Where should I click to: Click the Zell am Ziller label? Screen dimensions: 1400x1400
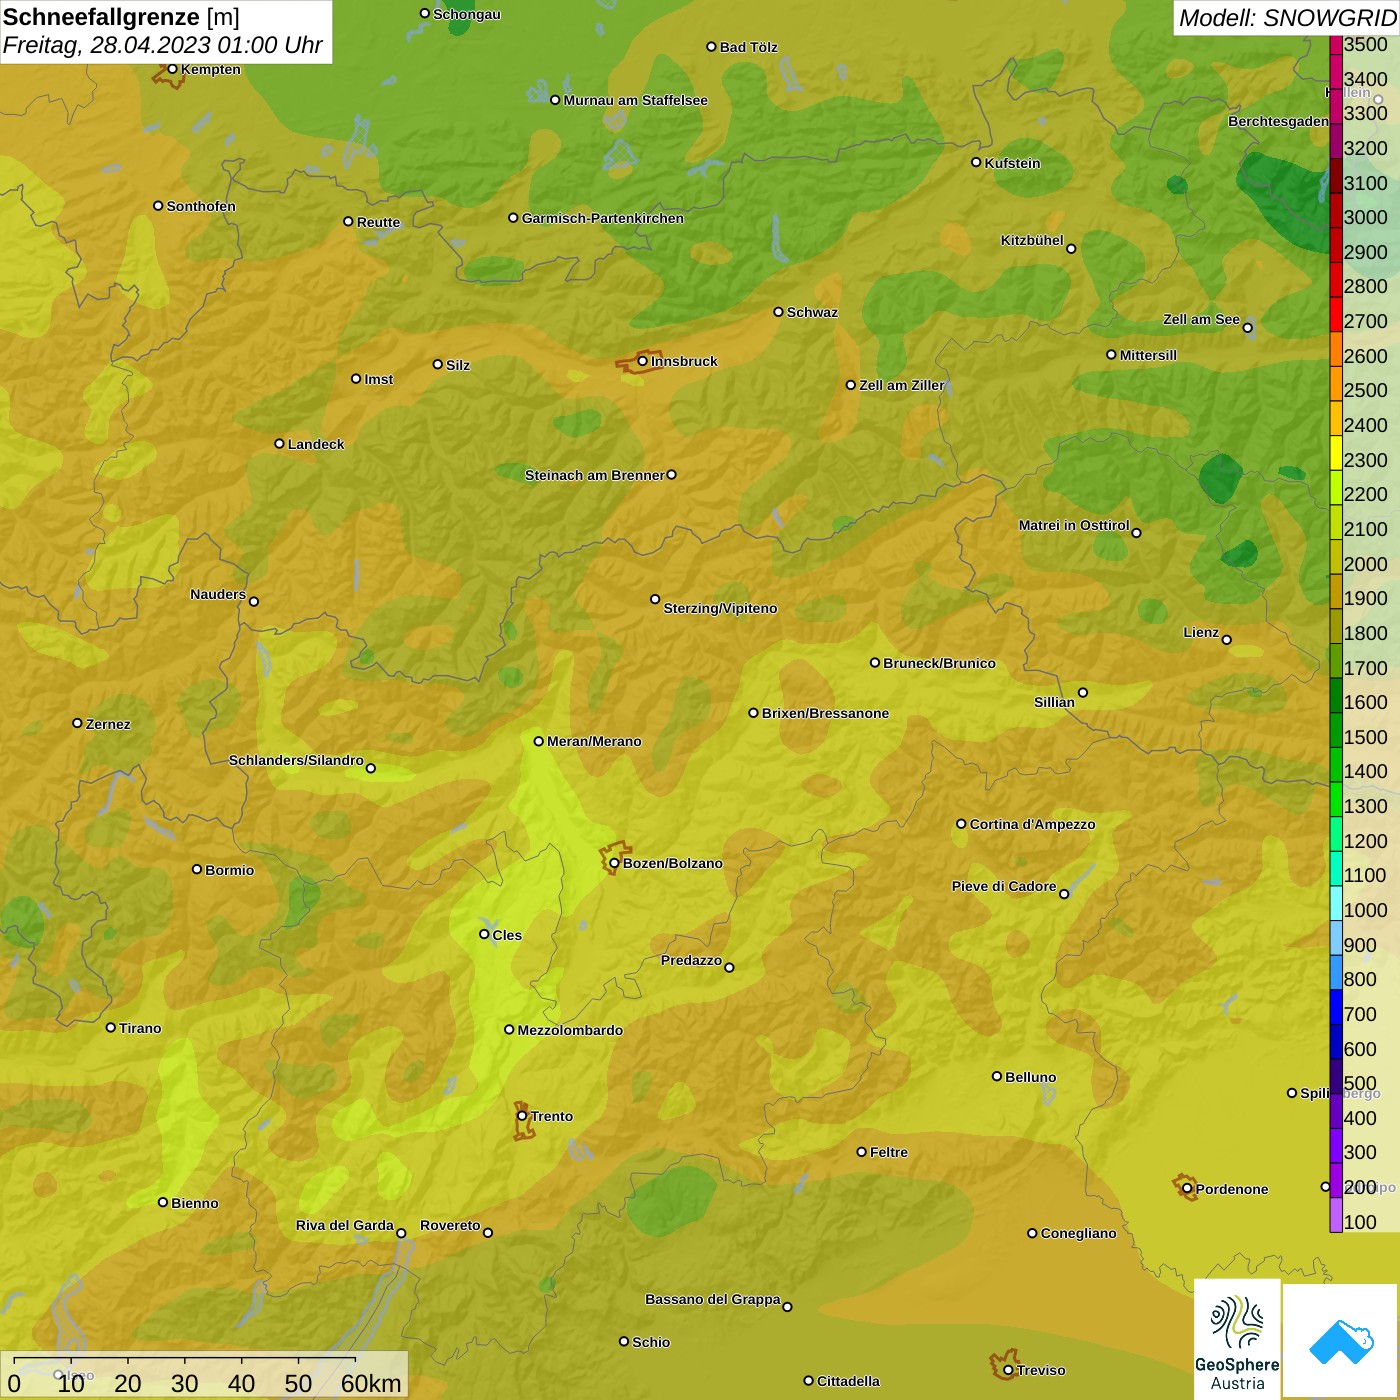click(902, 385)
